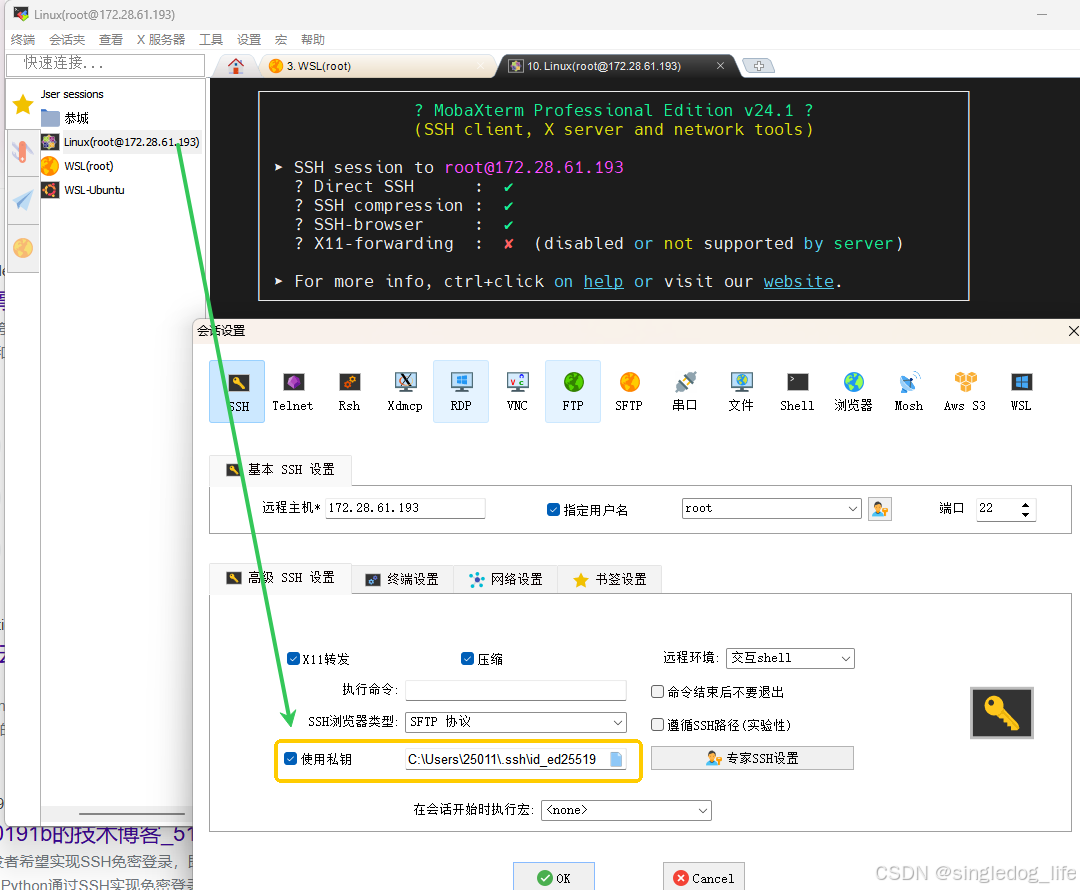
Task: Click the 远程主机 host input field
Action: tap(405, 508)
